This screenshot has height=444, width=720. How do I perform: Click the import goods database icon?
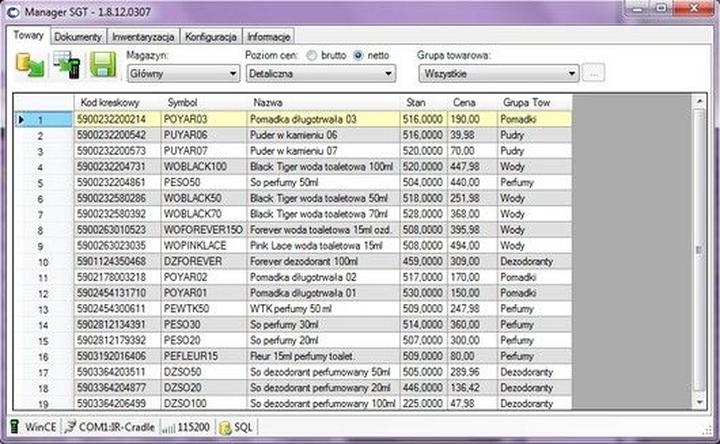click(29, 65)
